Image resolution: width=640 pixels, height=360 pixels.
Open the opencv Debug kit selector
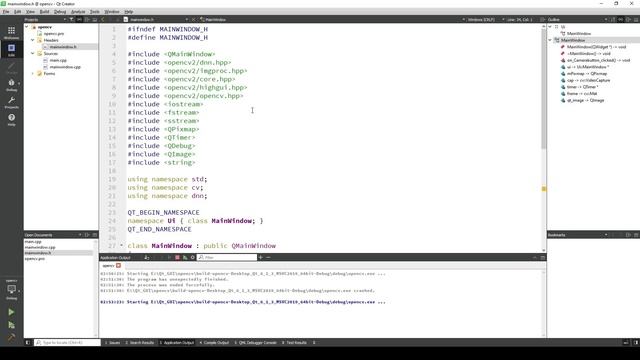click(11, 289)
